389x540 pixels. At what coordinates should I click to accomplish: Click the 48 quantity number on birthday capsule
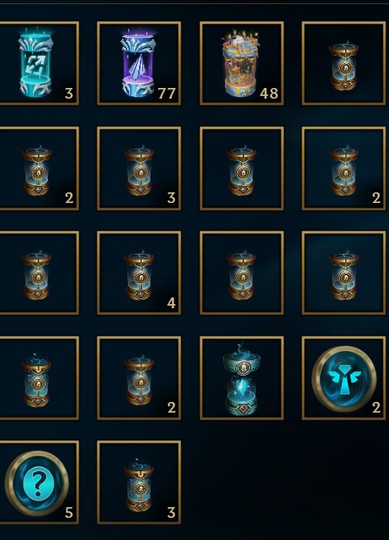point(269,93)
